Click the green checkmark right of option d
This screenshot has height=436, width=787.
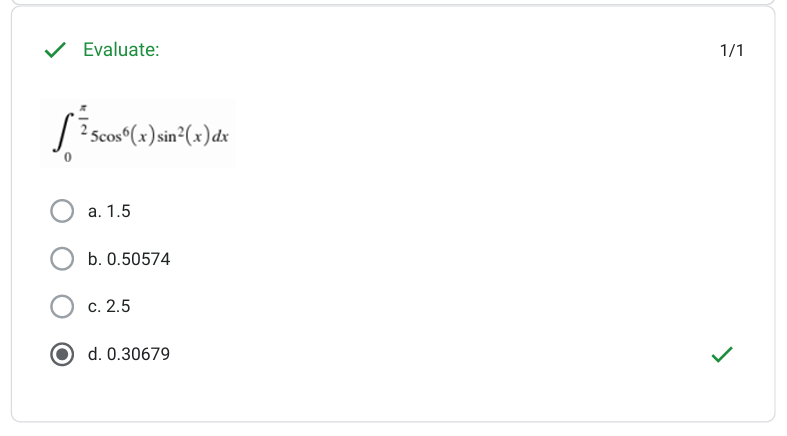click(x=721, y=354)
